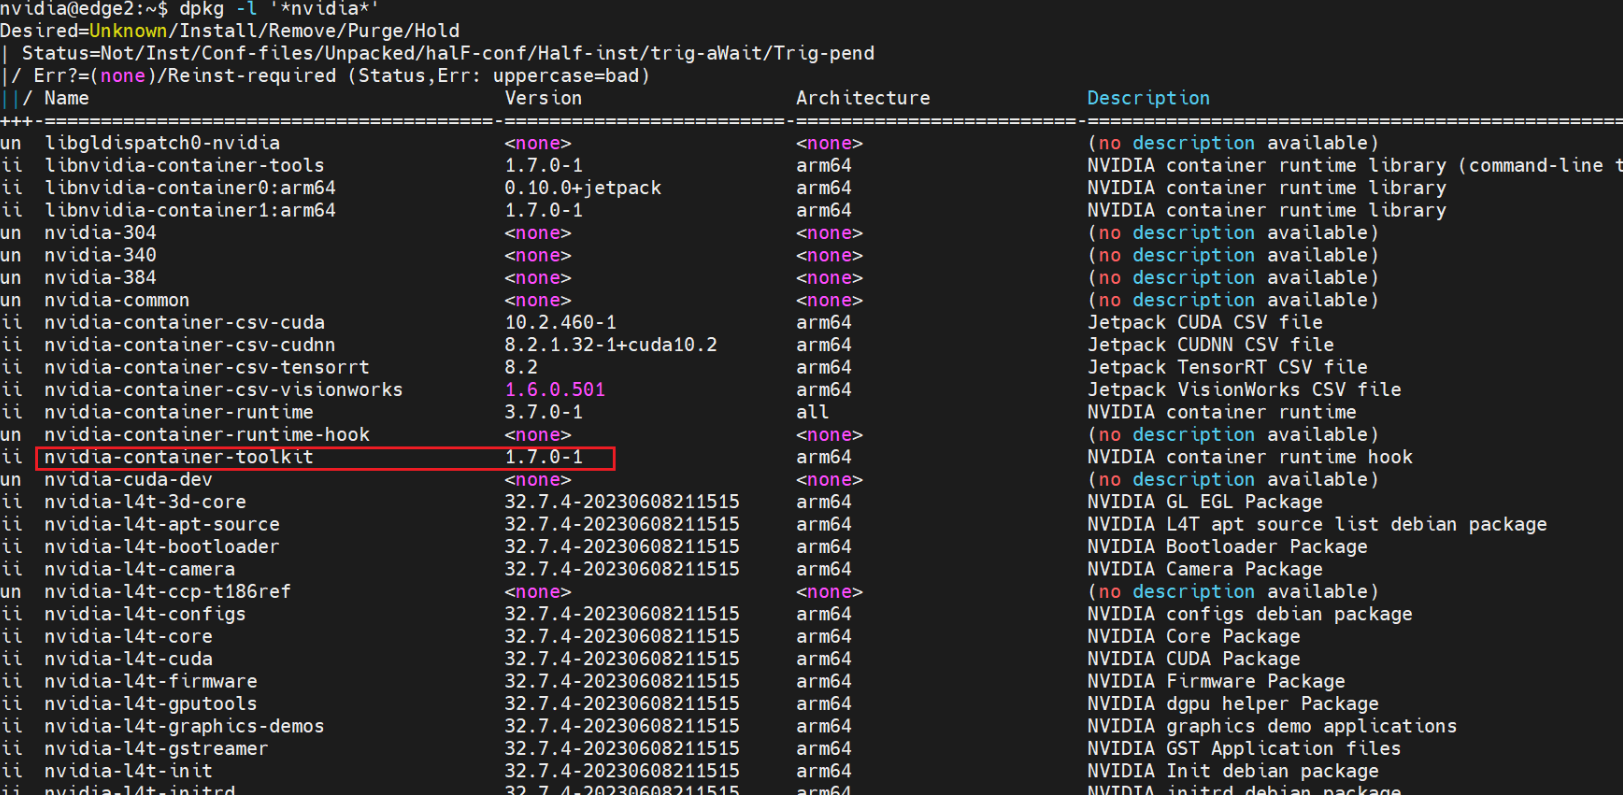Image resolution: width=1623 pixels, height=795 pixels.
Task: Click package name libgldispatch0-nvidia
Action: click(x=162, y=143)
